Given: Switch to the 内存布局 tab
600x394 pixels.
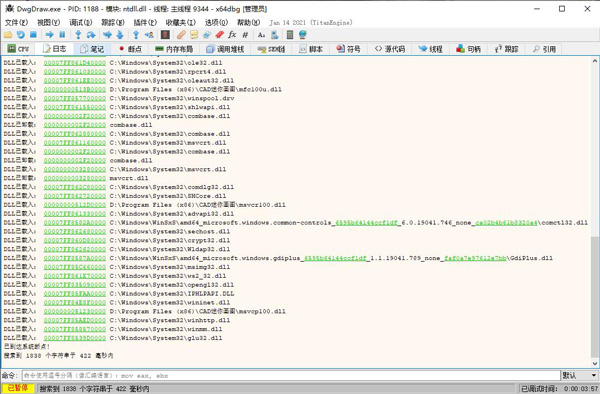Looking at the screenshot, I should tap(174, 49).
